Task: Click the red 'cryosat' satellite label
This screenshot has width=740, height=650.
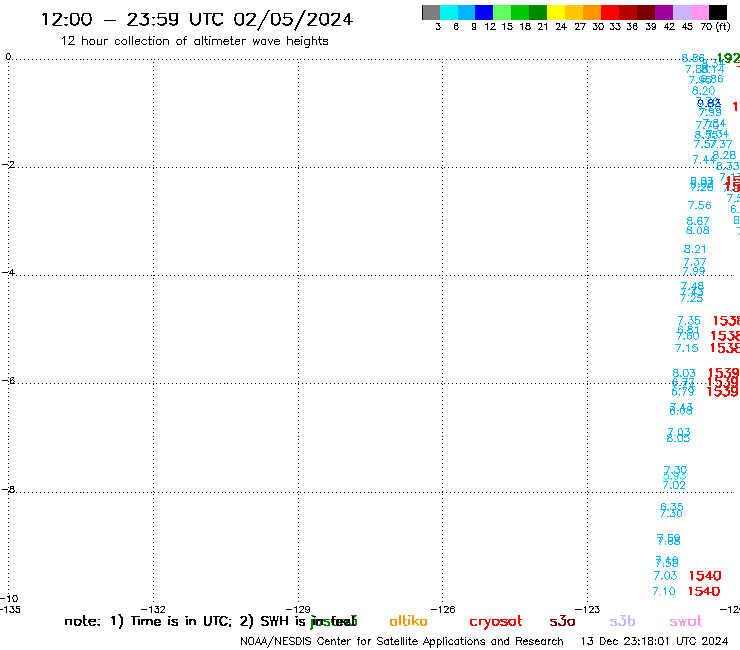Action: pyautogui.click(x=496, y=622)
